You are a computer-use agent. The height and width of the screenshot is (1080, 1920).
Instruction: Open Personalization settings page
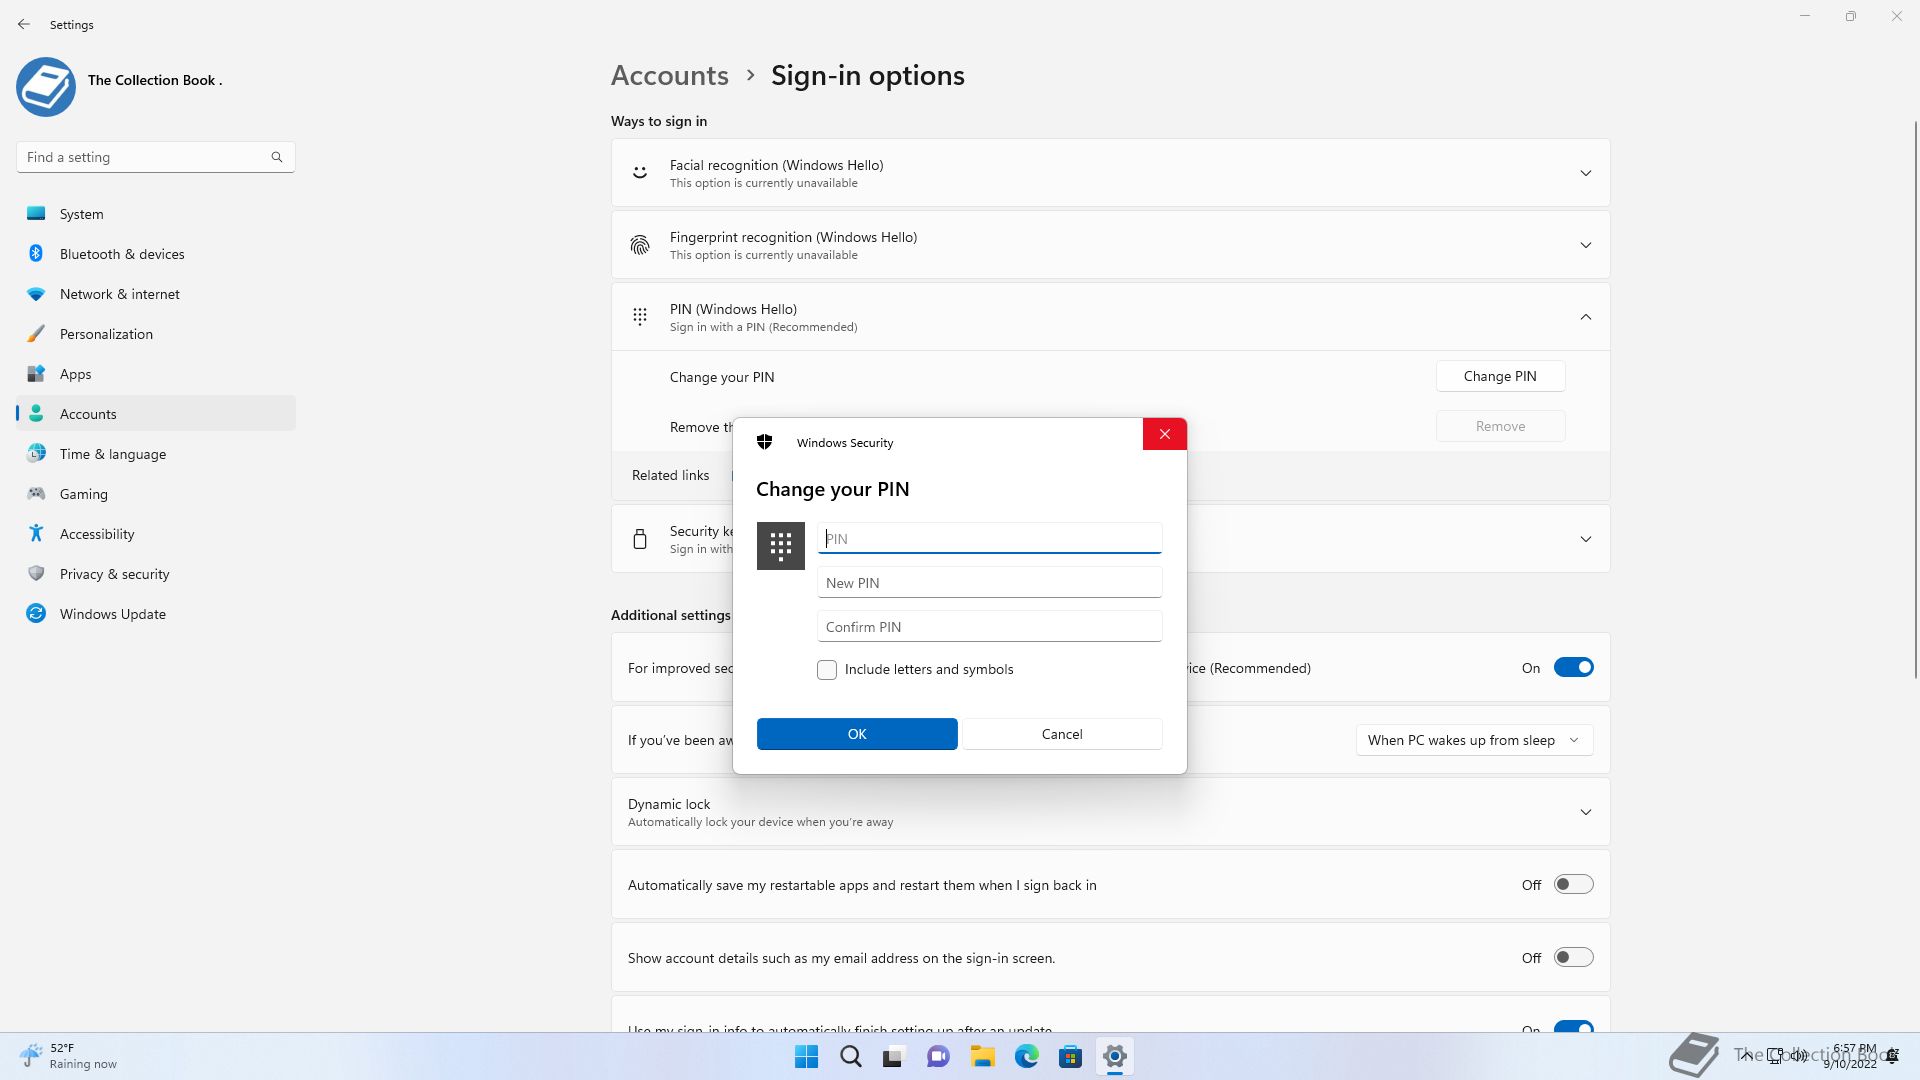156,334
